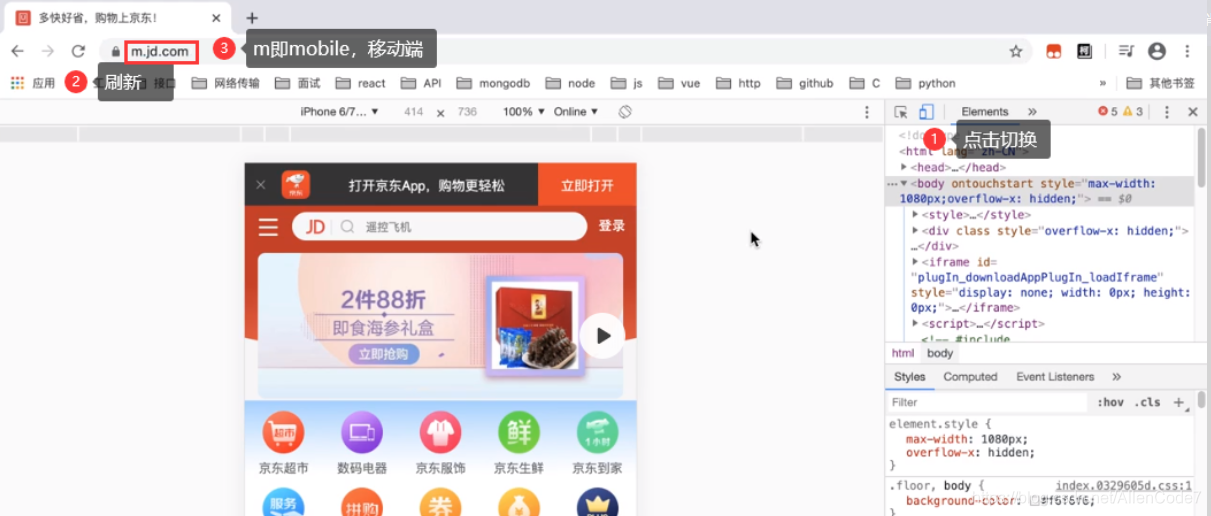1211x516 pixels.
Task: Switch to the Elements panel tab
Action: tap(985, 112)
